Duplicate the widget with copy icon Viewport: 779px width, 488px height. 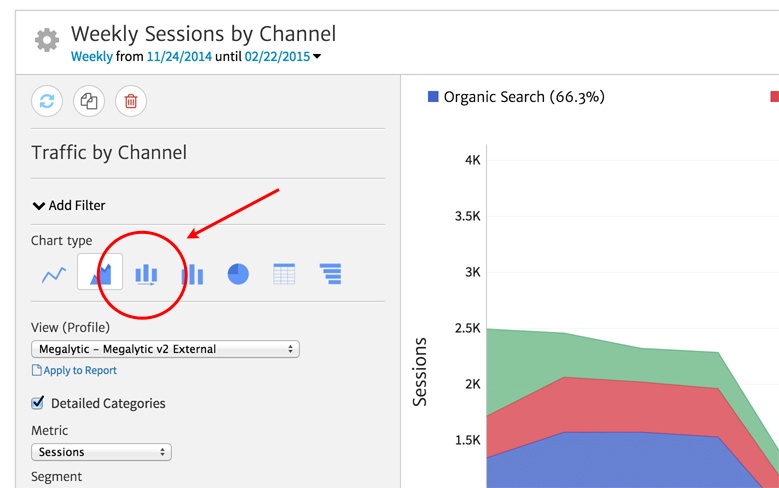88,100
